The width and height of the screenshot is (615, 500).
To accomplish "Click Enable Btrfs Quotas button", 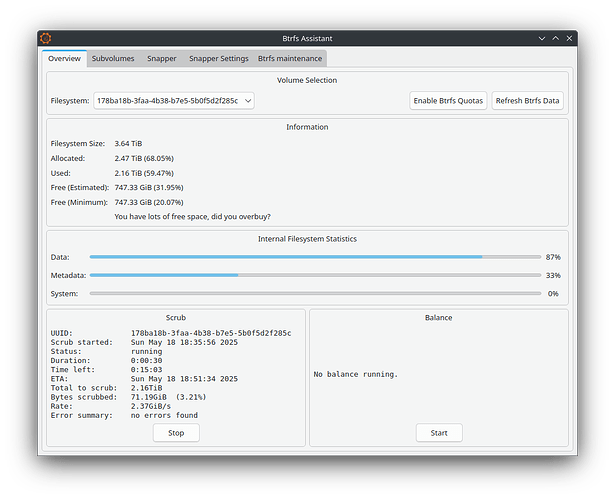I will point(448,101).
